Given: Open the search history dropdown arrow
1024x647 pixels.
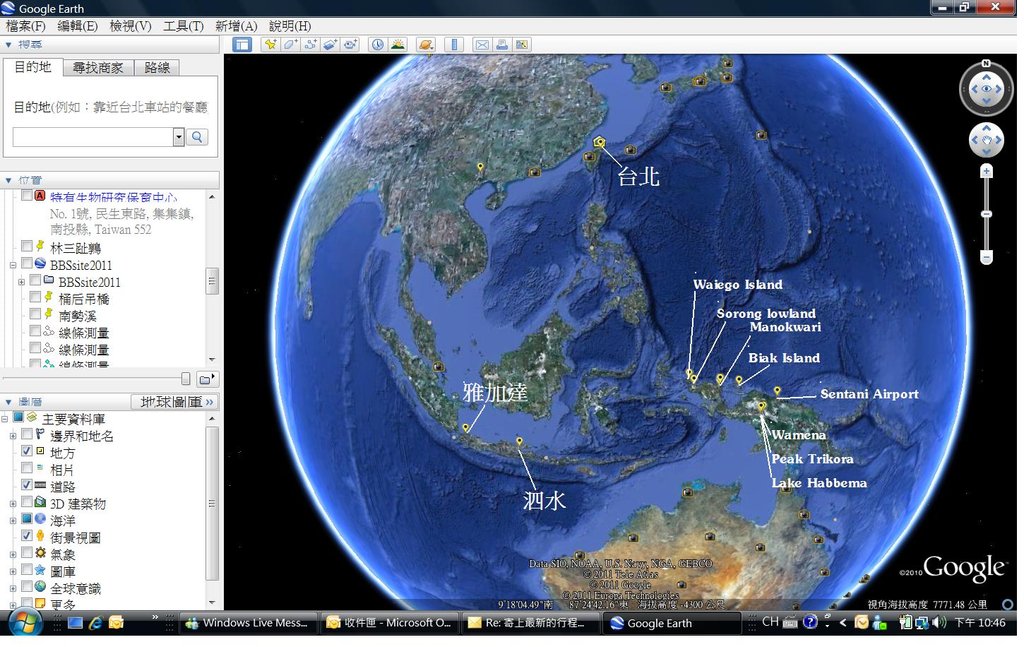Looking at the screenshot, I should pyautogui.click(x=178, y=137).
